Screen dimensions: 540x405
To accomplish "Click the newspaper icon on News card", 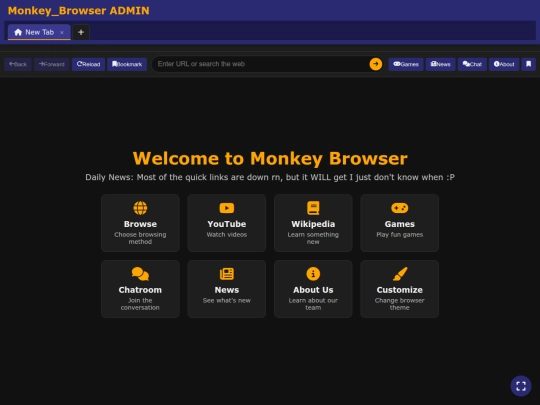I will click(227, 274).
